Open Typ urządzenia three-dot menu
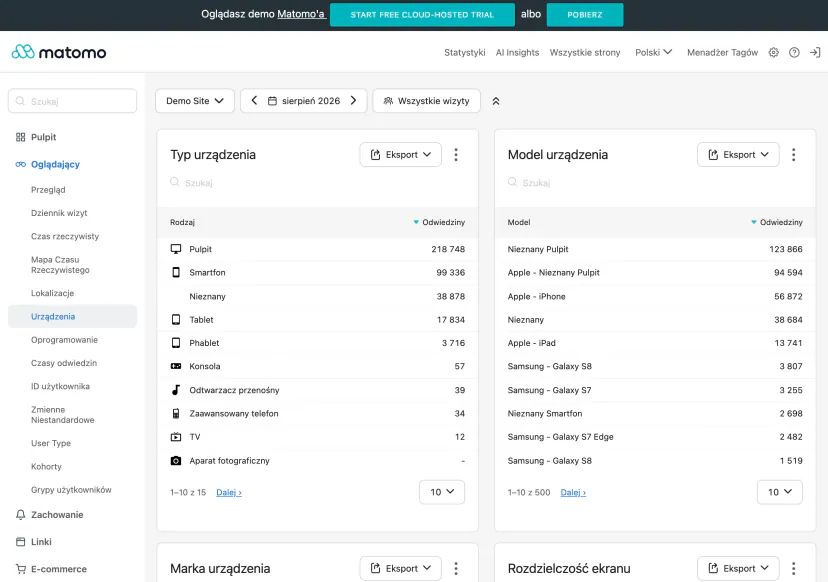 click(456, 155)
